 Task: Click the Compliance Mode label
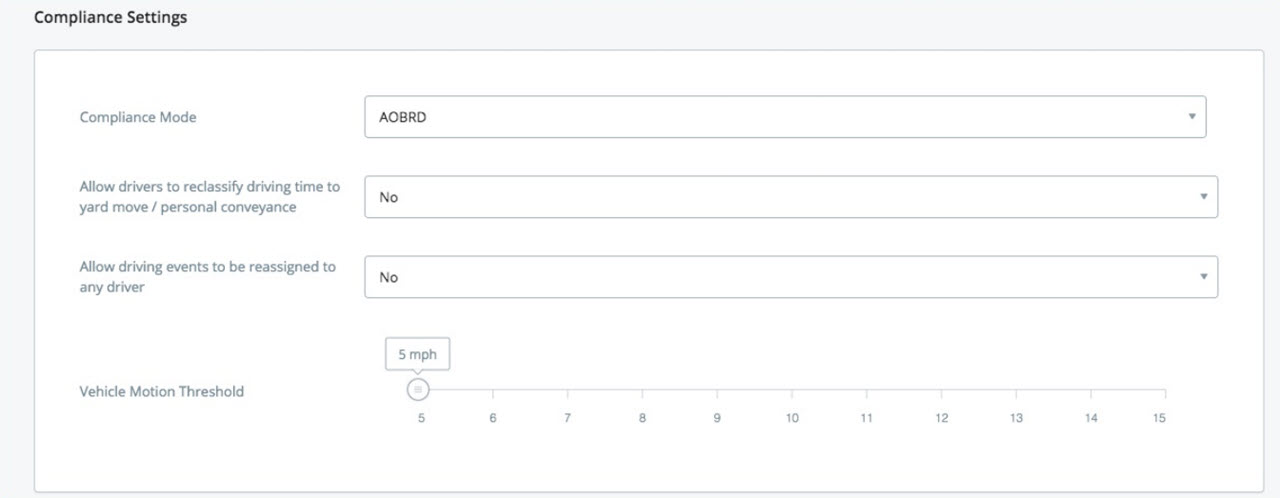click(138, 117)
